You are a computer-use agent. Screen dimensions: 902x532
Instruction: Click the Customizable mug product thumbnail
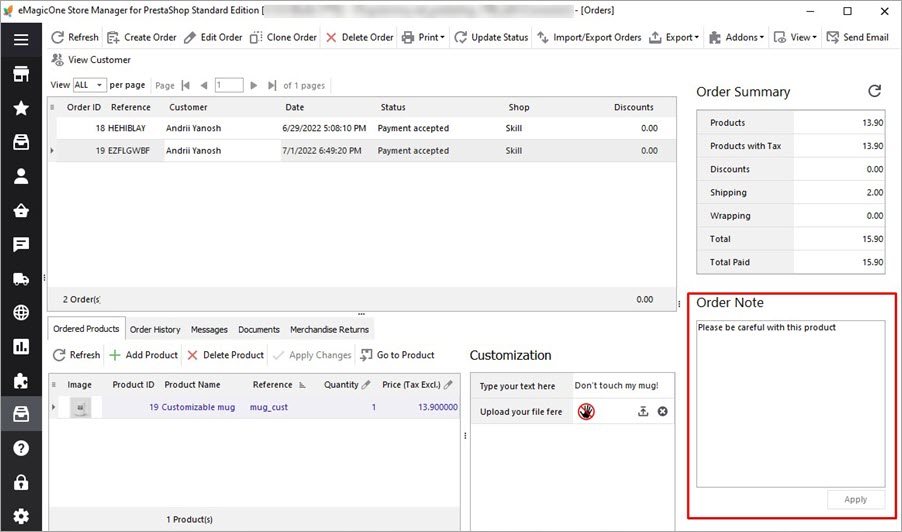(x=81, y=407)
